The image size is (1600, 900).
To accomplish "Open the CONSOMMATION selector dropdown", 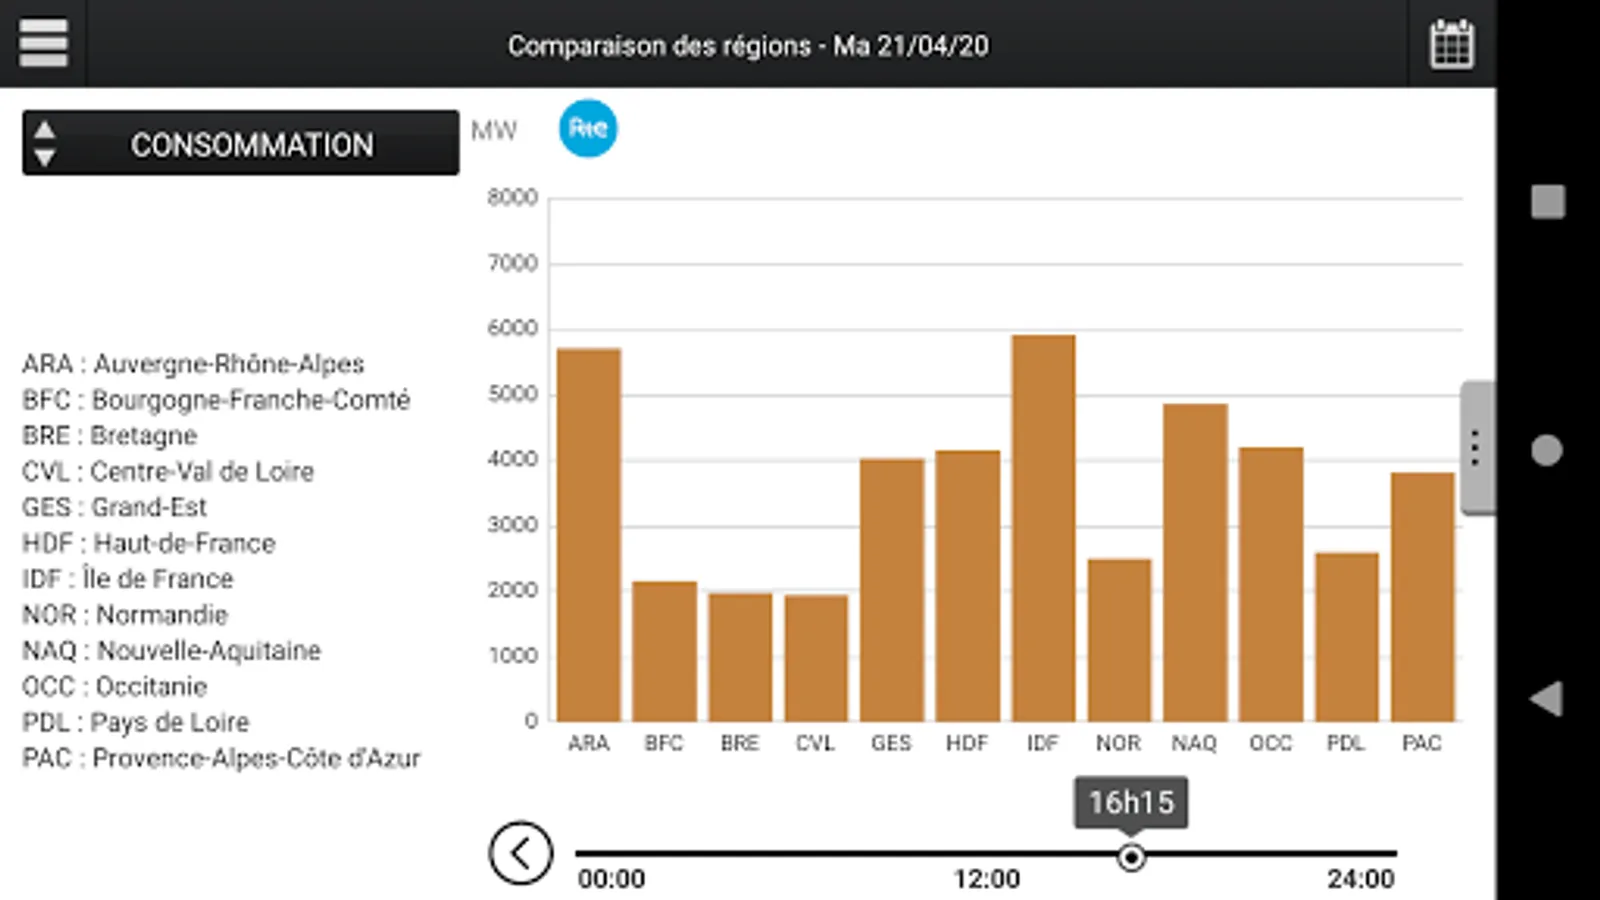I will click(x=241, y=143).
